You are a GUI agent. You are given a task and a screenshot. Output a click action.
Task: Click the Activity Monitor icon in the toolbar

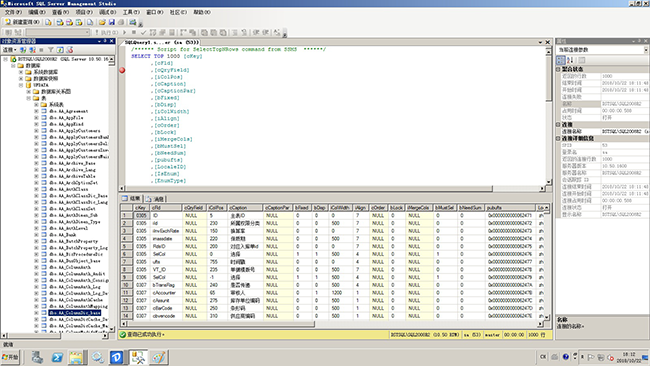tap(133, 22)
